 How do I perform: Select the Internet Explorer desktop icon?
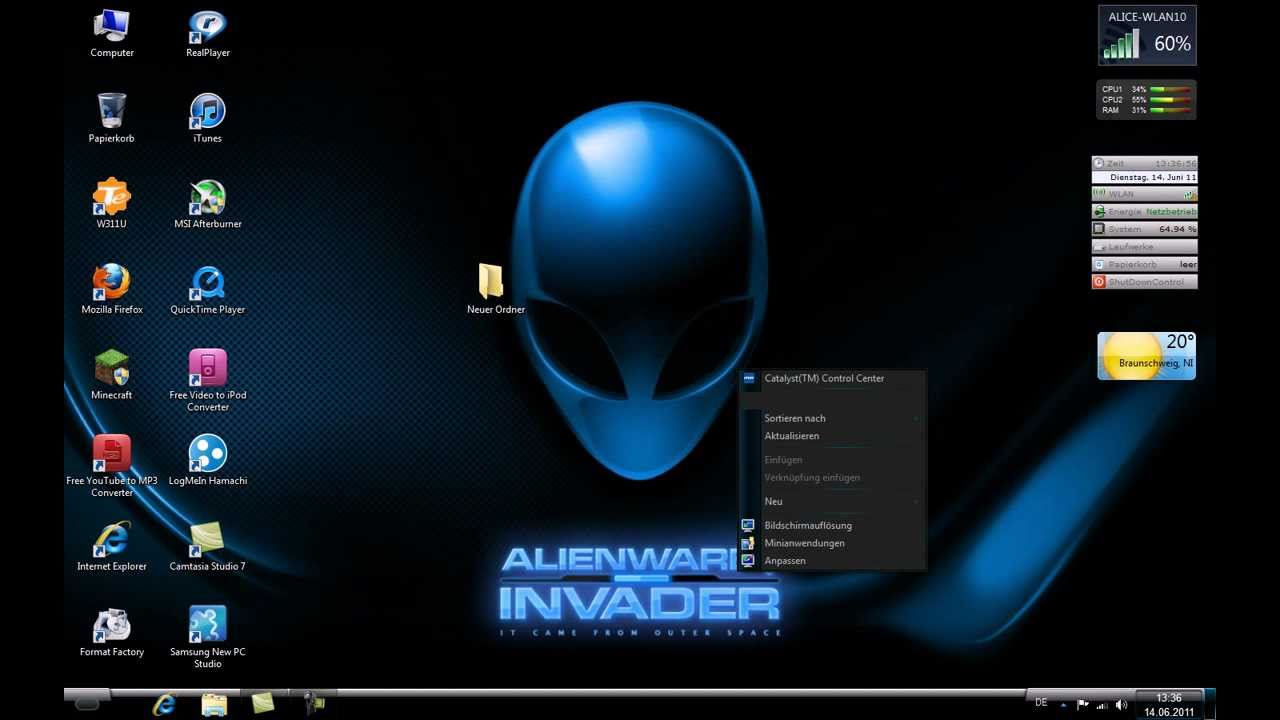point(112,546)
